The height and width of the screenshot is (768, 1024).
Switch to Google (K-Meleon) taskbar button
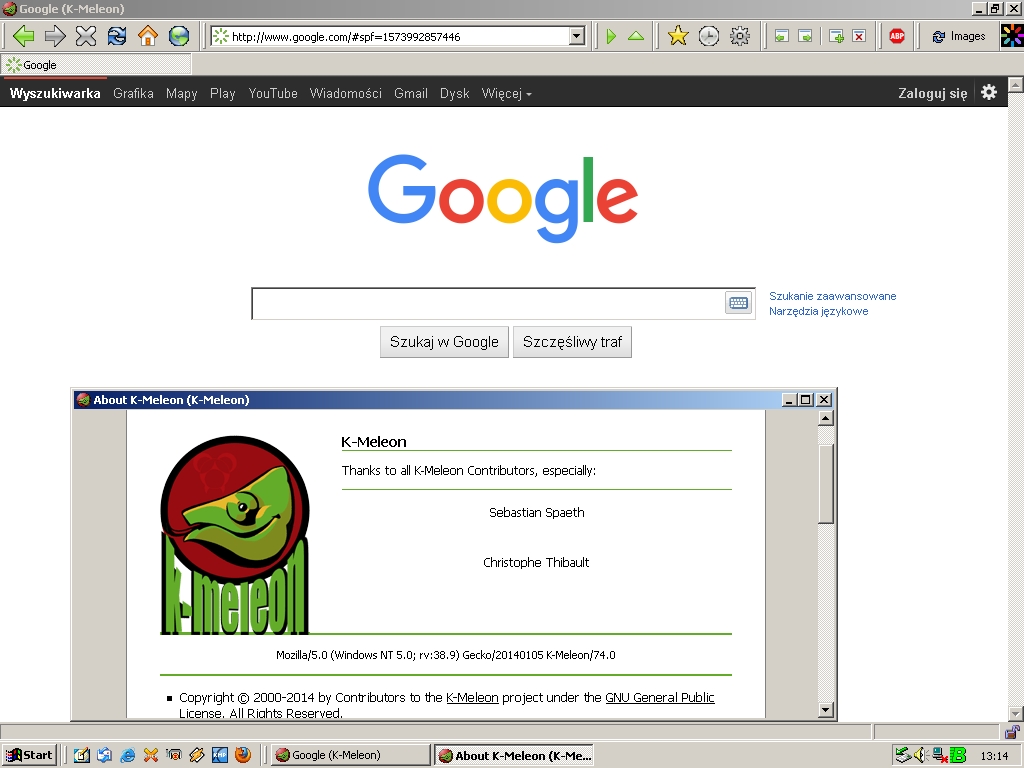tap(351, 755)
